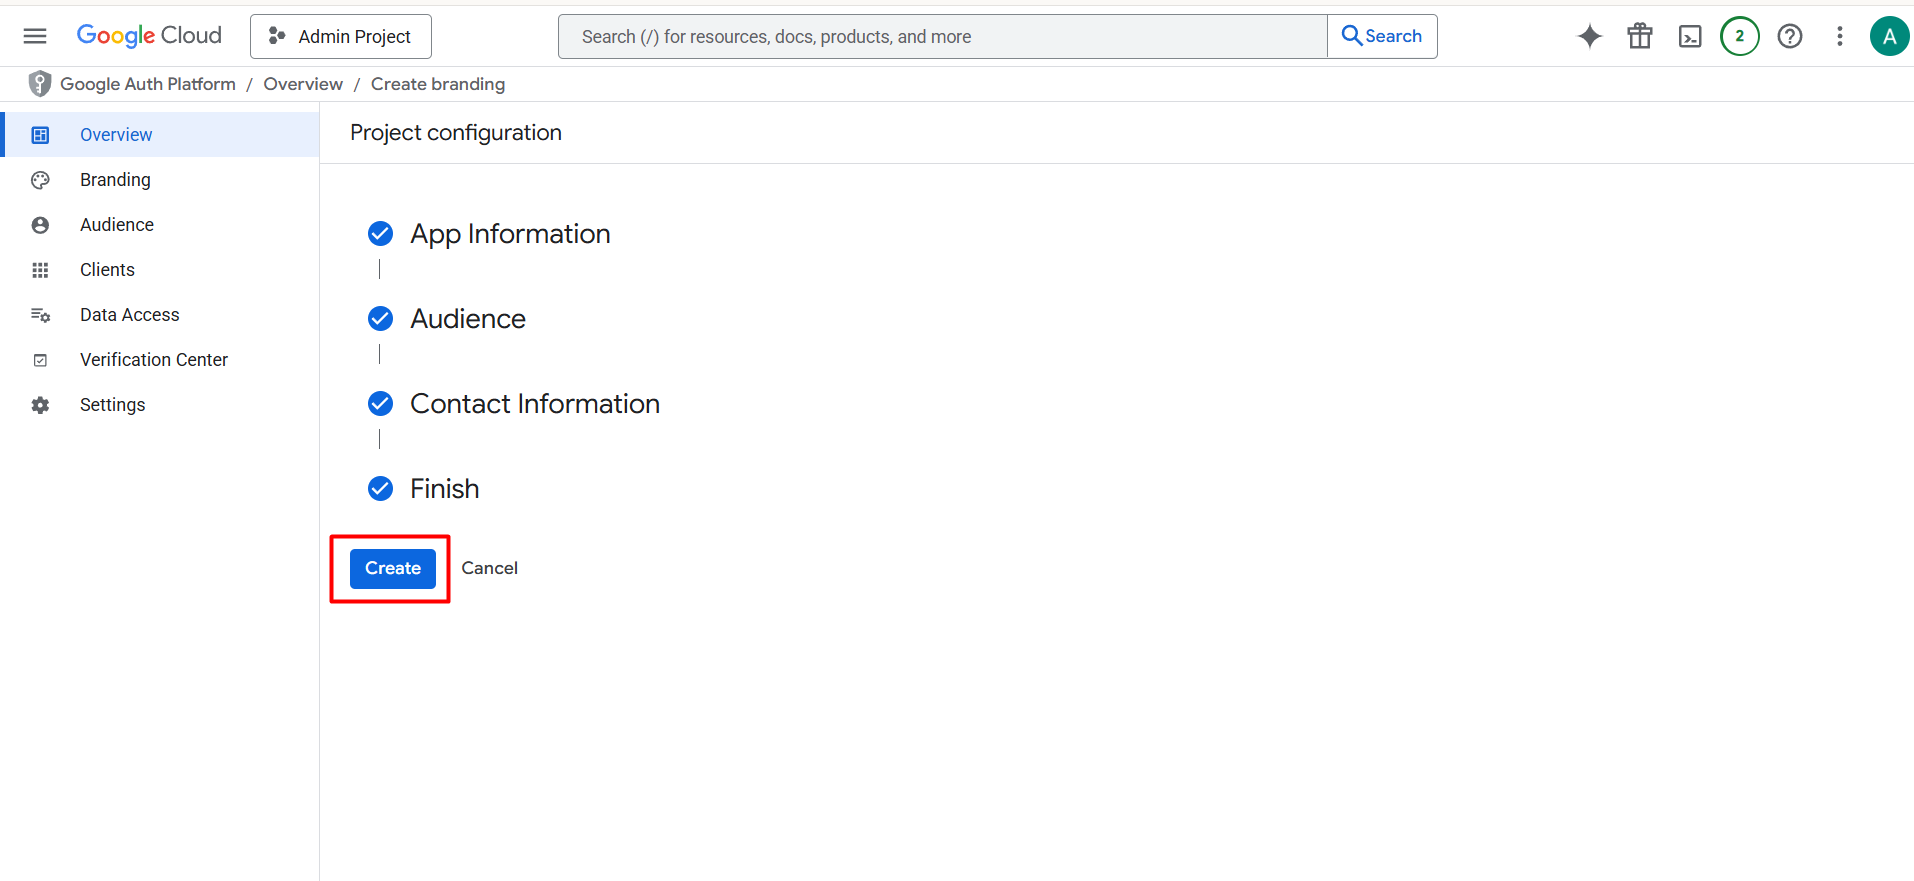Click the Create branding breadcrumb
The height and width of the screenshot is (881, 1914).
pos(438,84)
